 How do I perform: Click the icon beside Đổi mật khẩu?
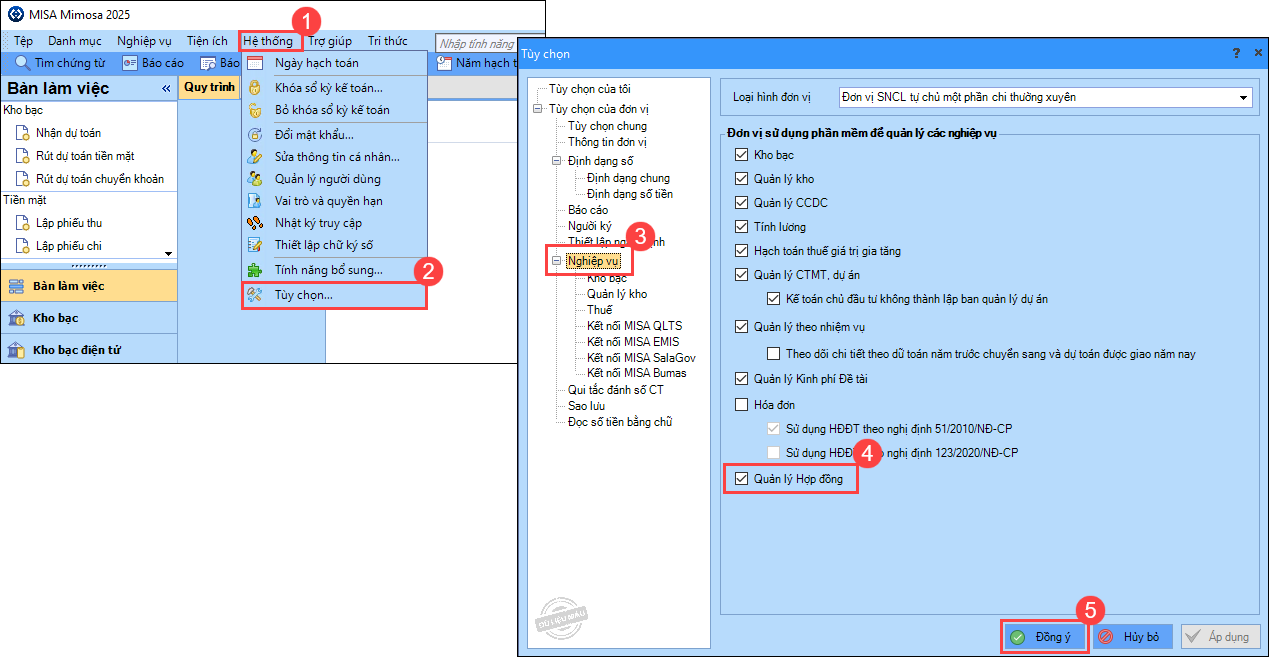pos(255,134)
